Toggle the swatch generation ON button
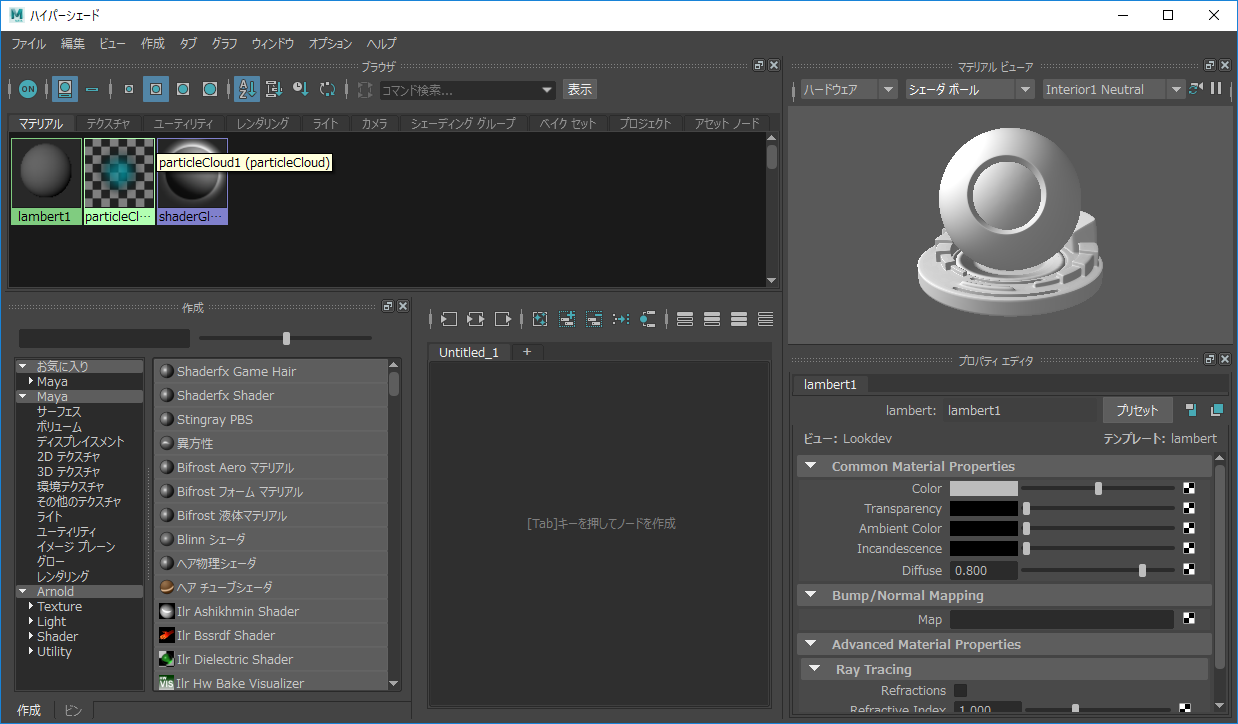1238x724 pixels. pyautogui.click(x=28, y=89)
